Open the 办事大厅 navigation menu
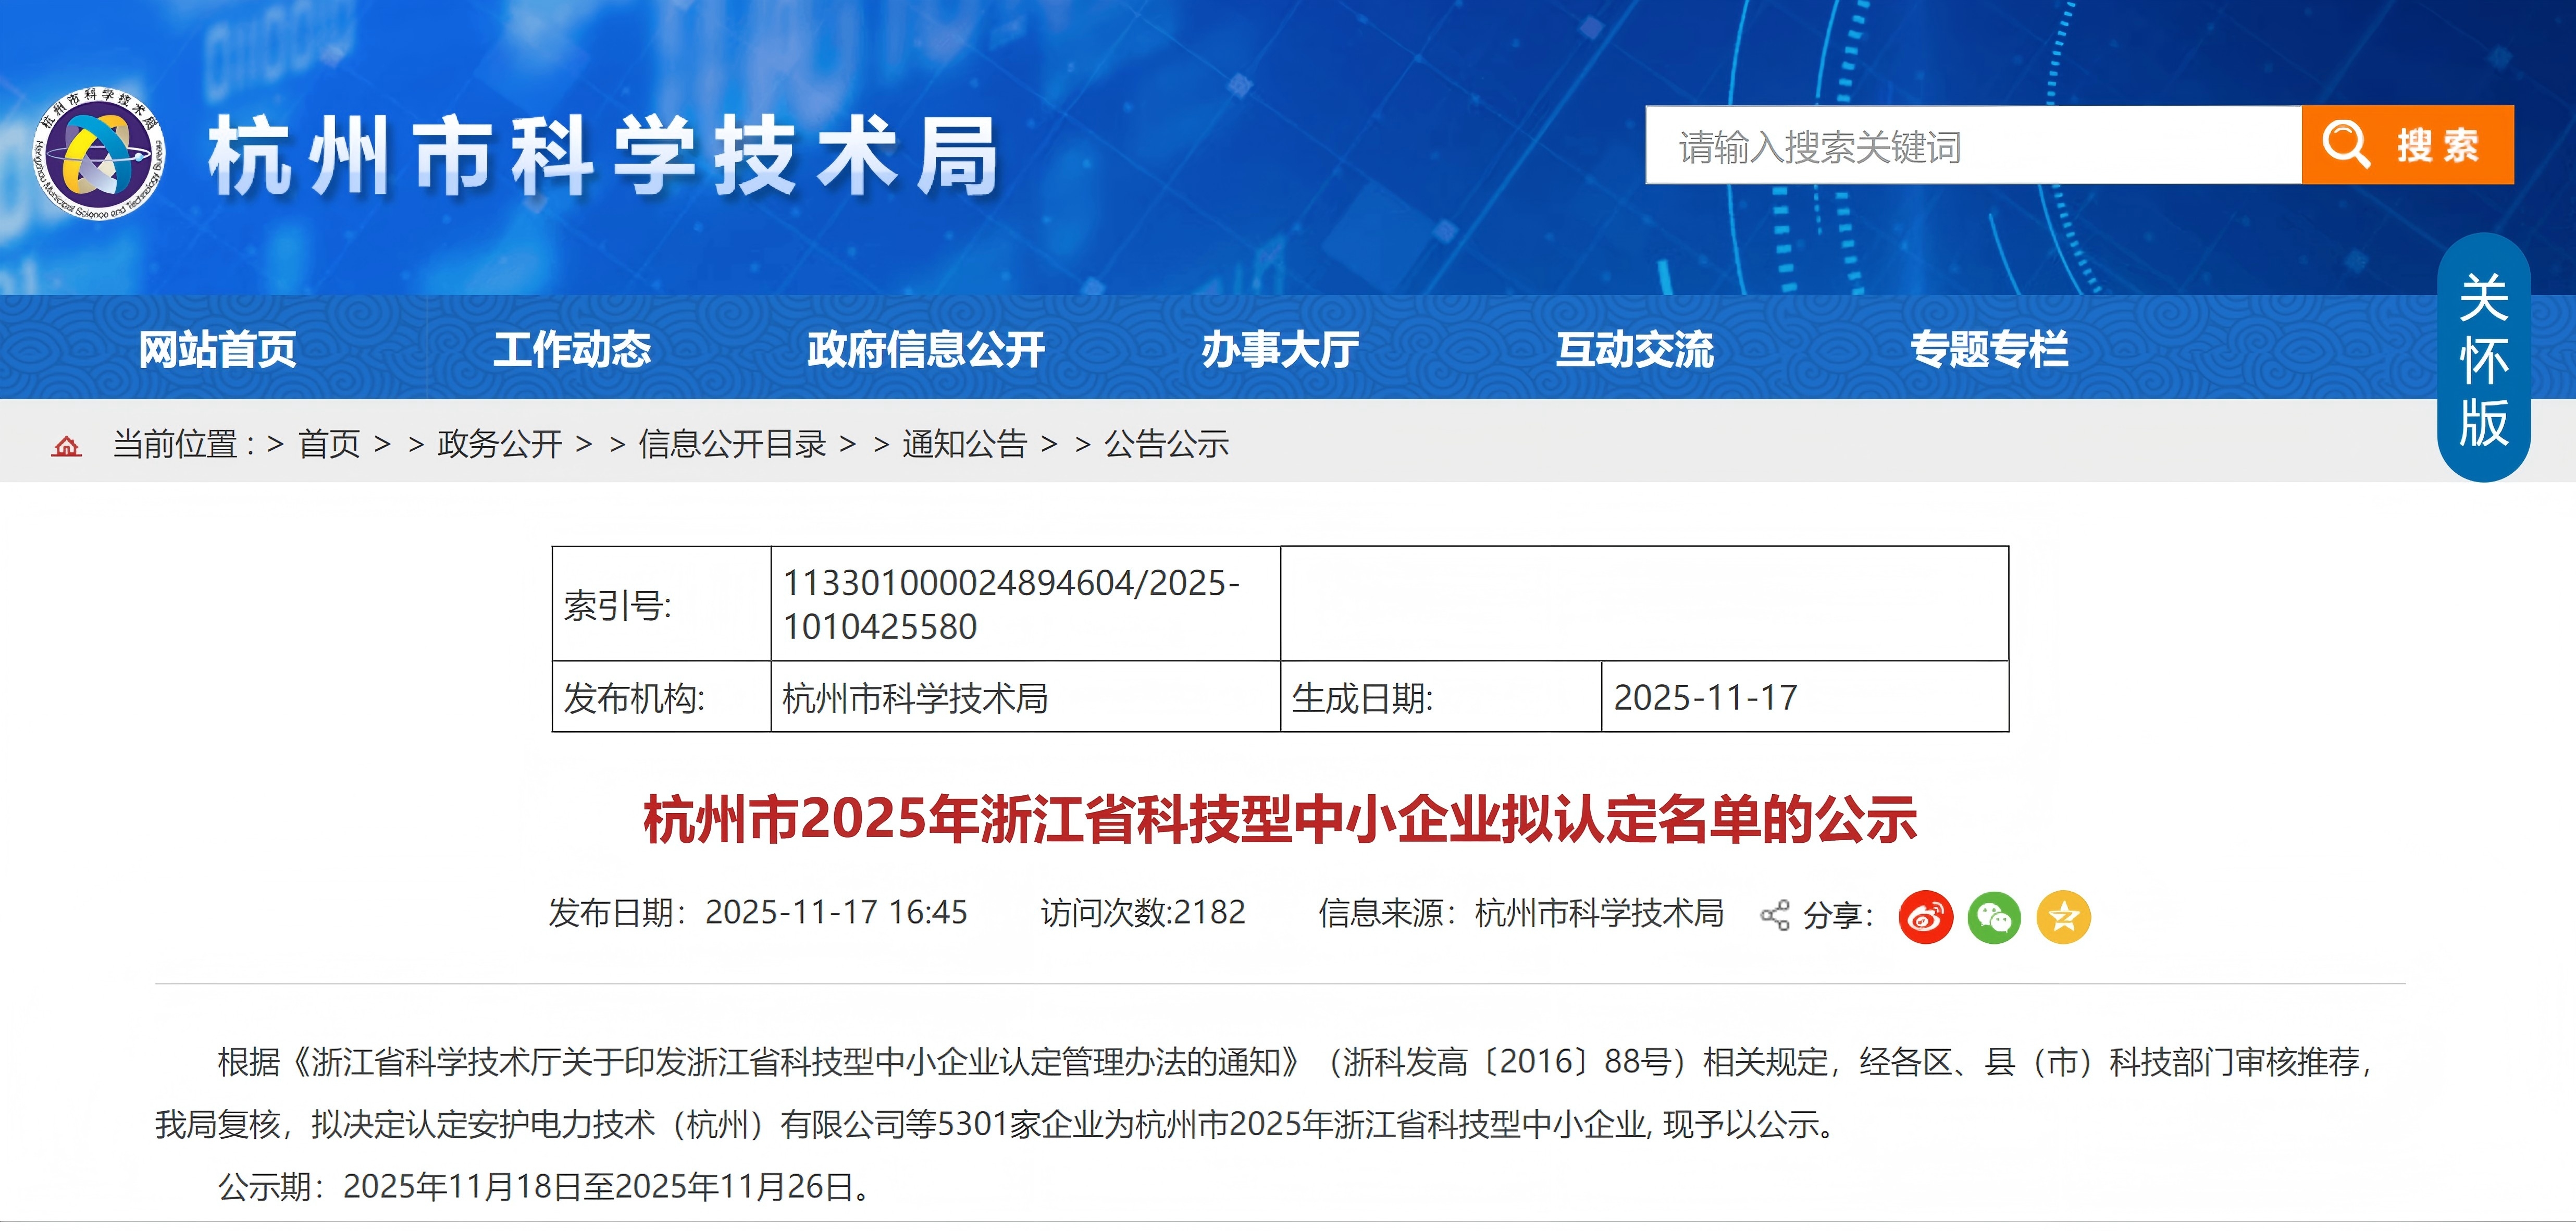Image resolution: width=2576 pixels, height=1231 pixels. tap(1279, 349)
